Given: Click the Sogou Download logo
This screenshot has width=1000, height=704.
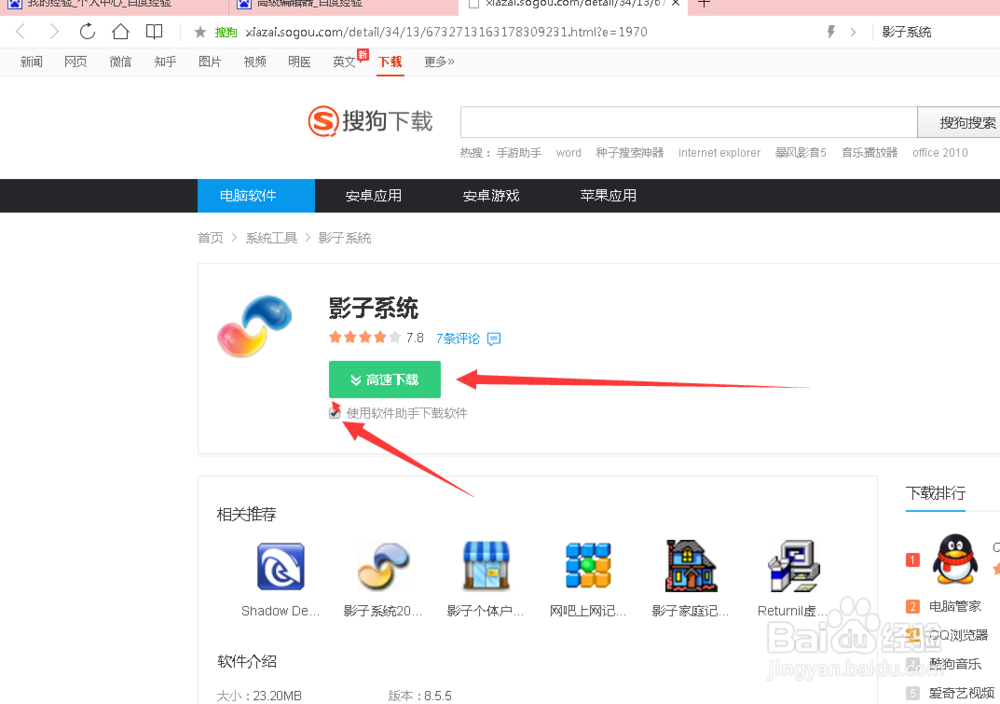Looking at the screenshot, I should 370,121.
